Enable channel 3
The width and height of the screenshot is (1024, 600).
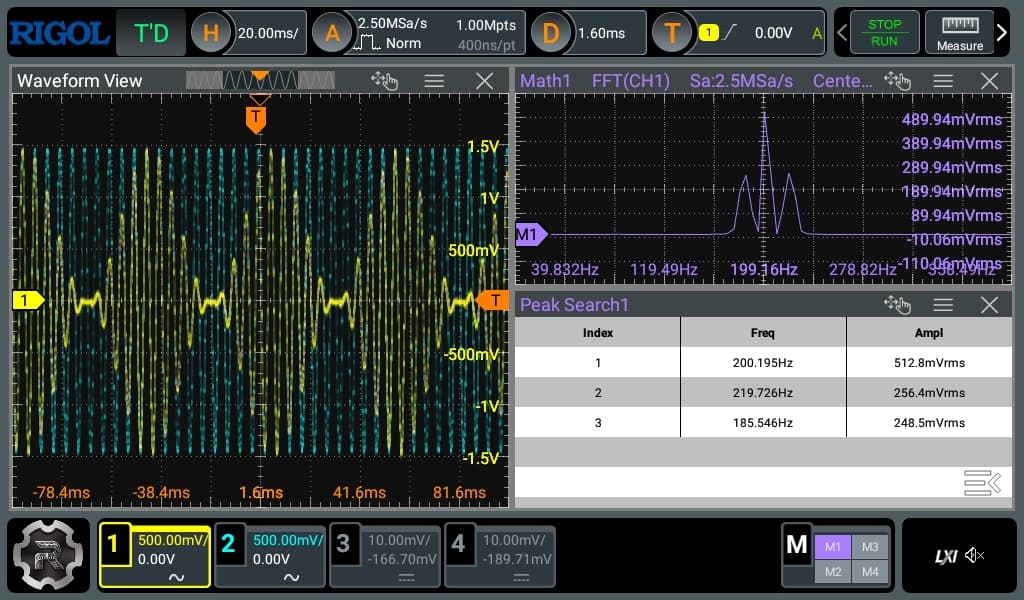pos(344,543)
